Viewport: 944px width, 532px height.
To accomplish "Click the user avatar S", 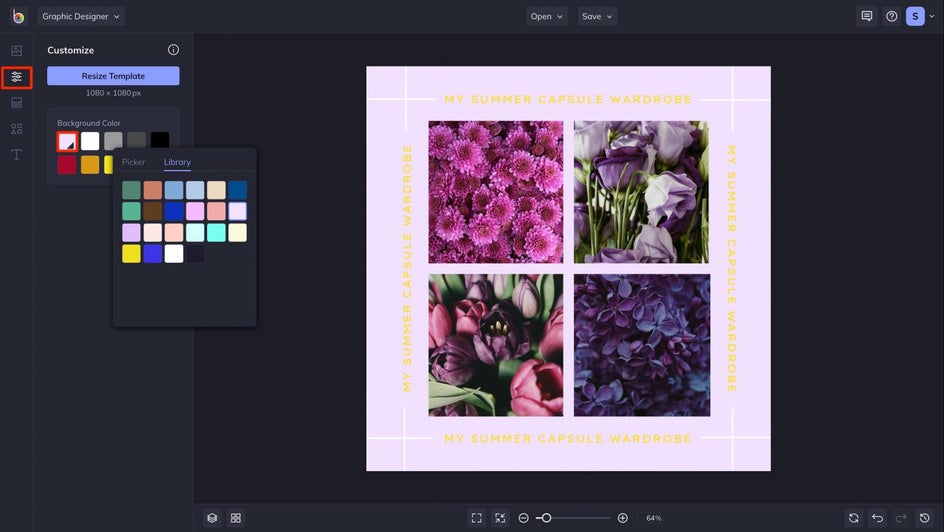I will [915, 16].
